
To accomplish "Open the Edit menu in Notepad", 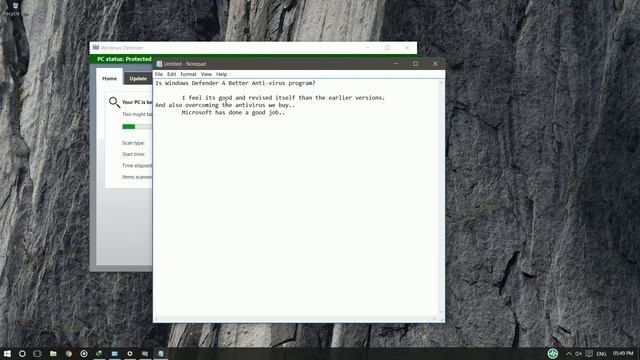I will [171, 74].
